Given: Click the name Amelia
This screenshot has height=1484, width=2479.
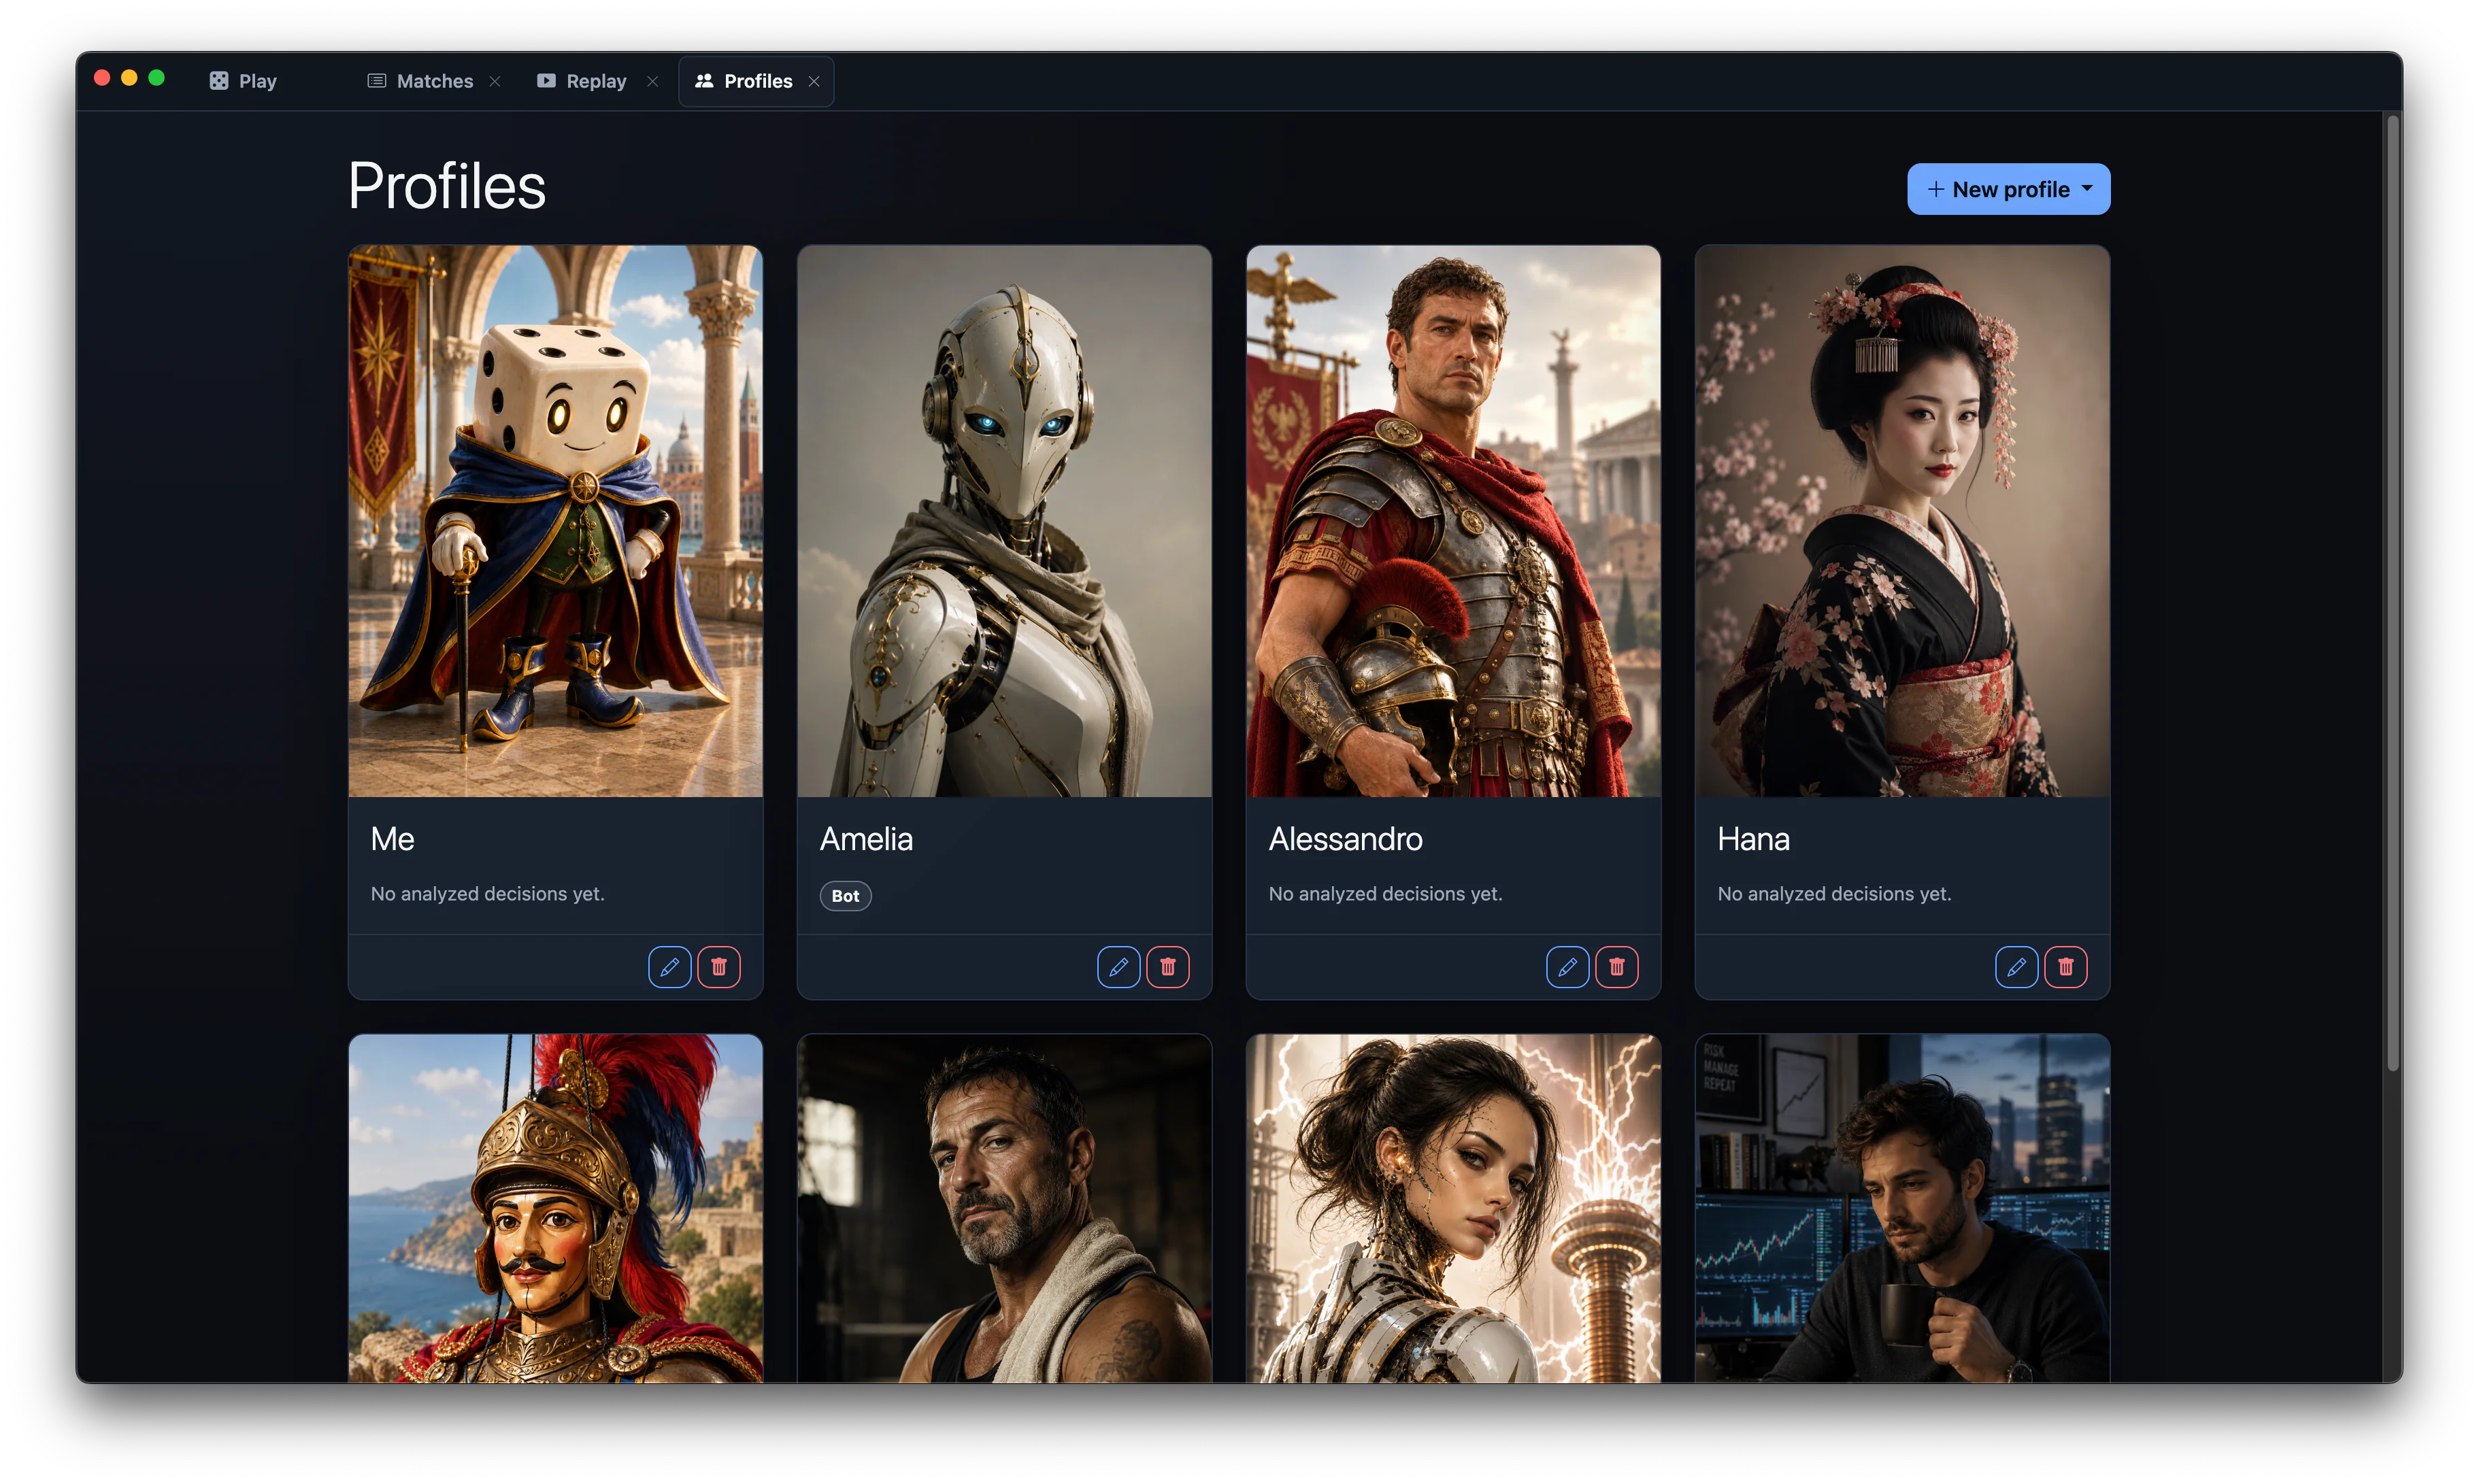Looking at the screenshot, I should tap(866, 839).
